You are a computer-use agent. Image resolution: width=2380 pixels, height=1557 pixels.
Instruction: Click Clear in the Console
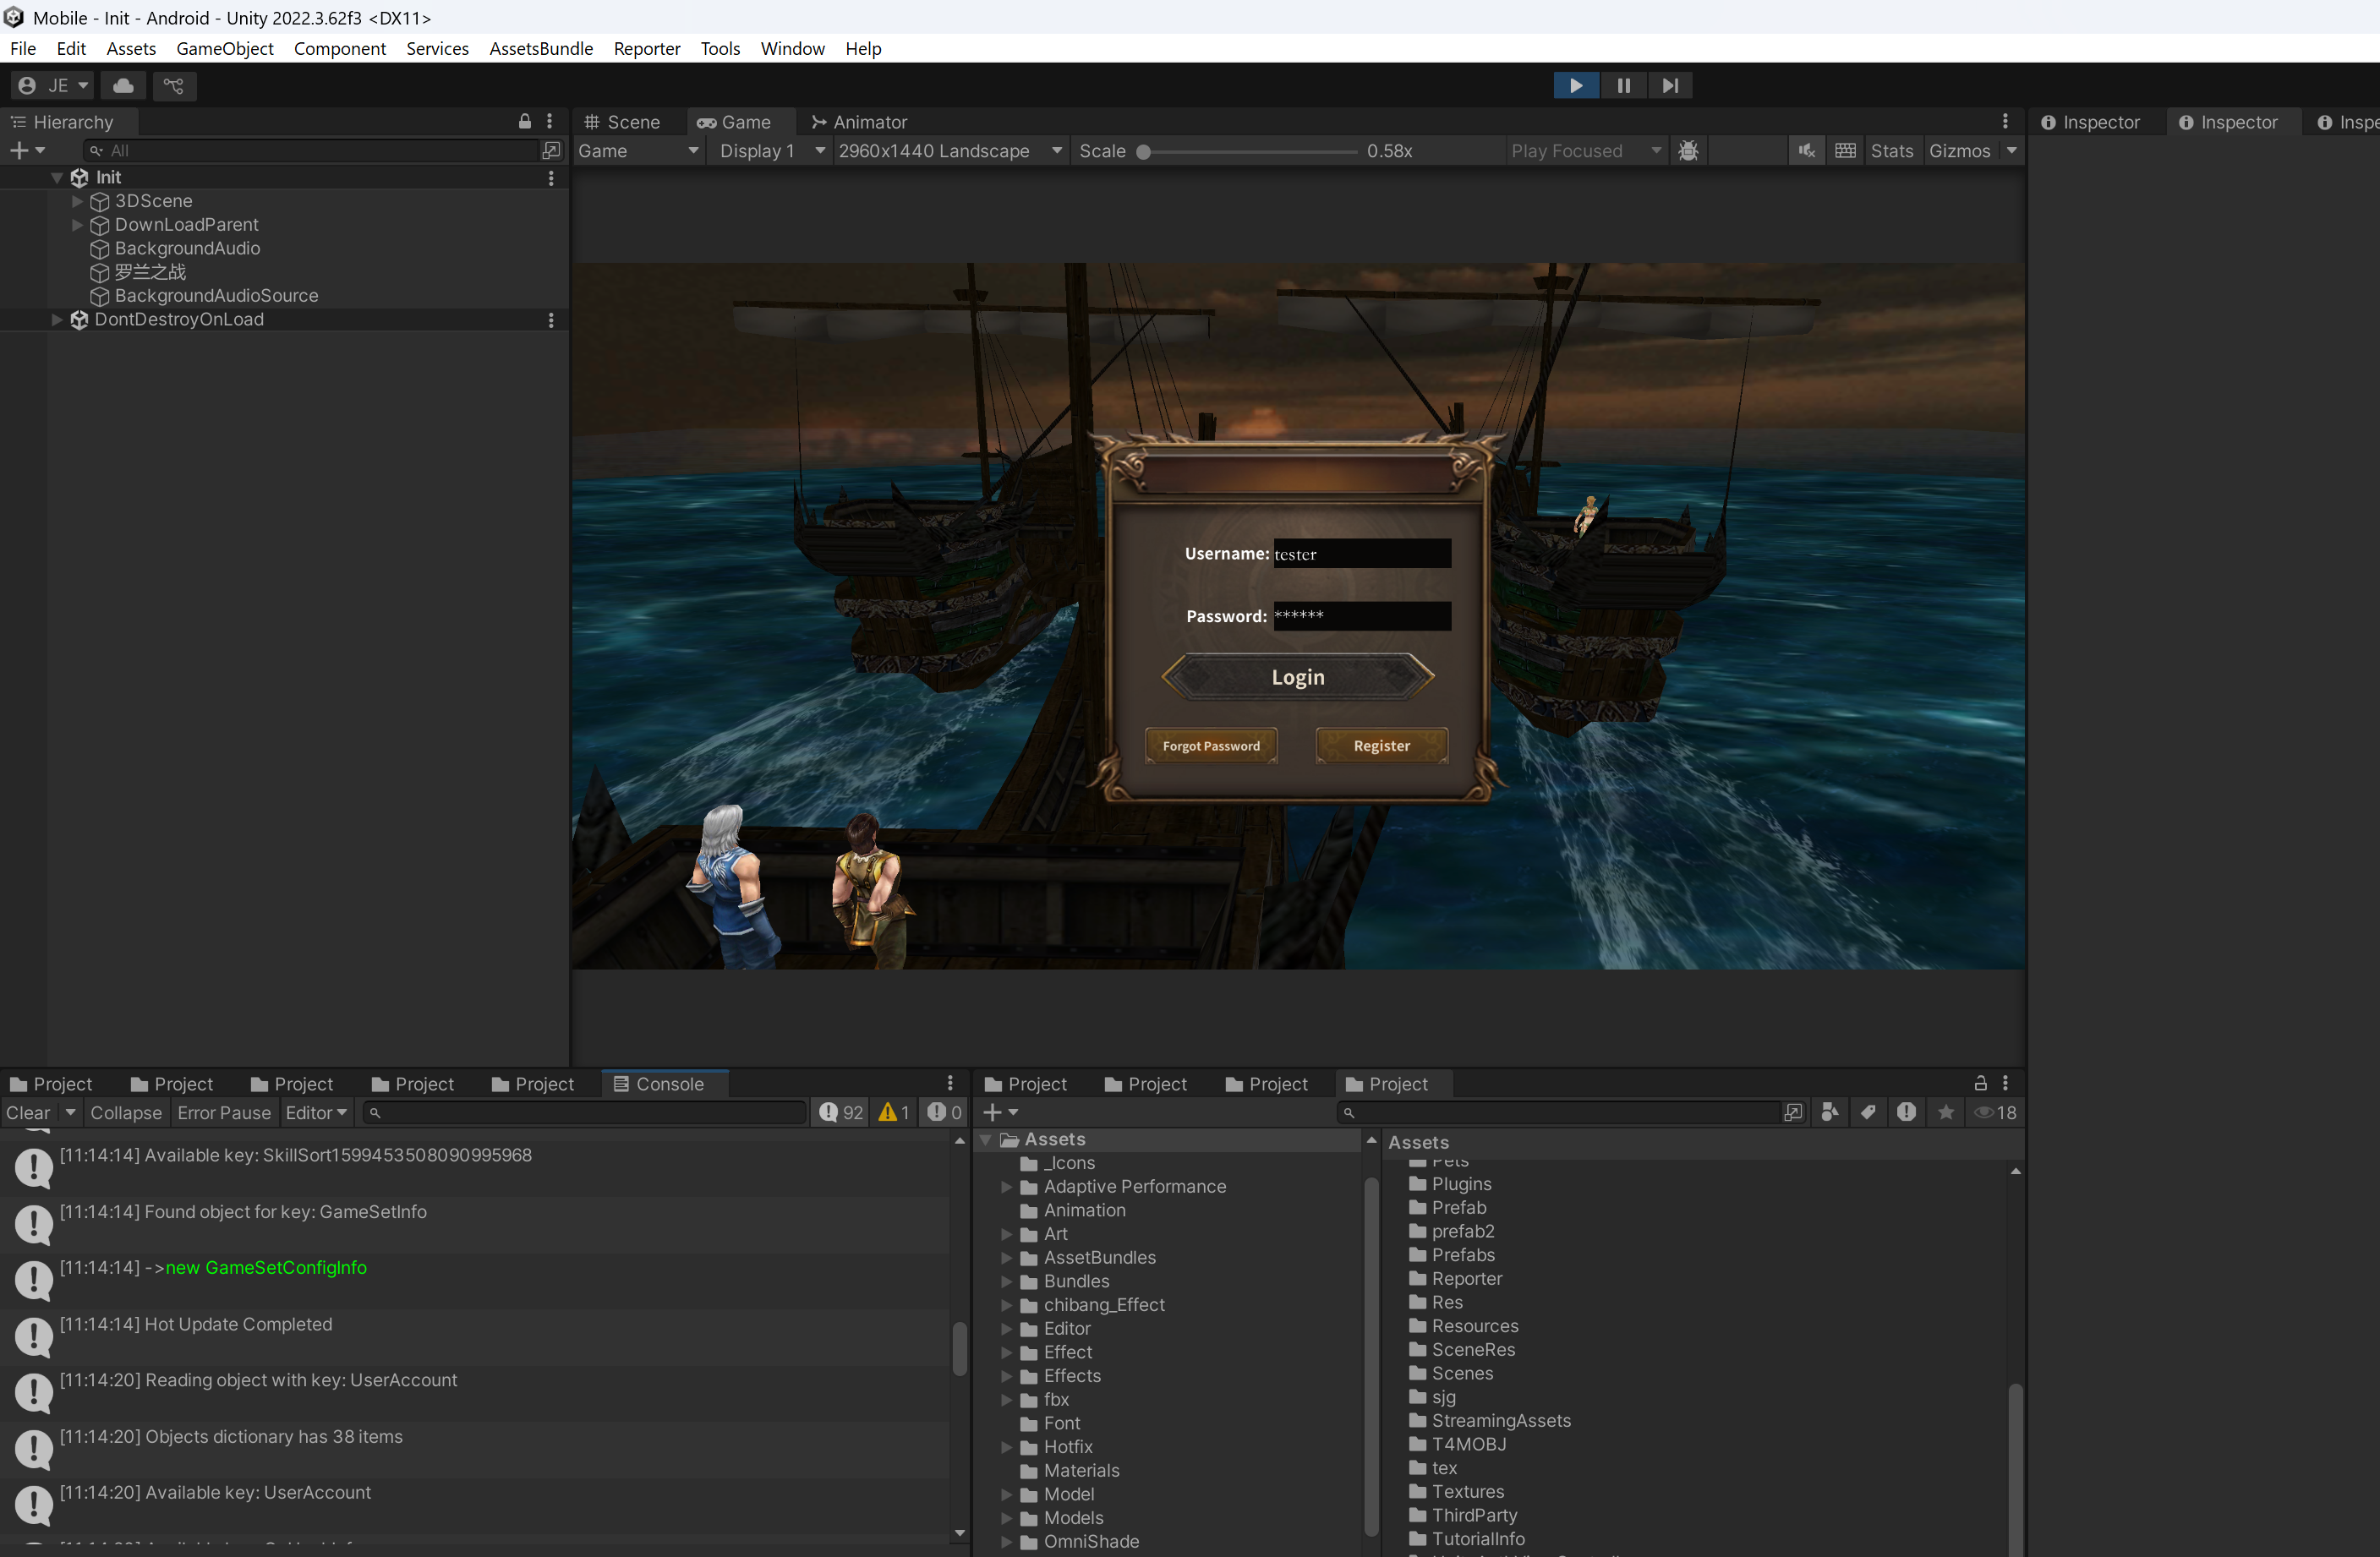coord(28,1113)
